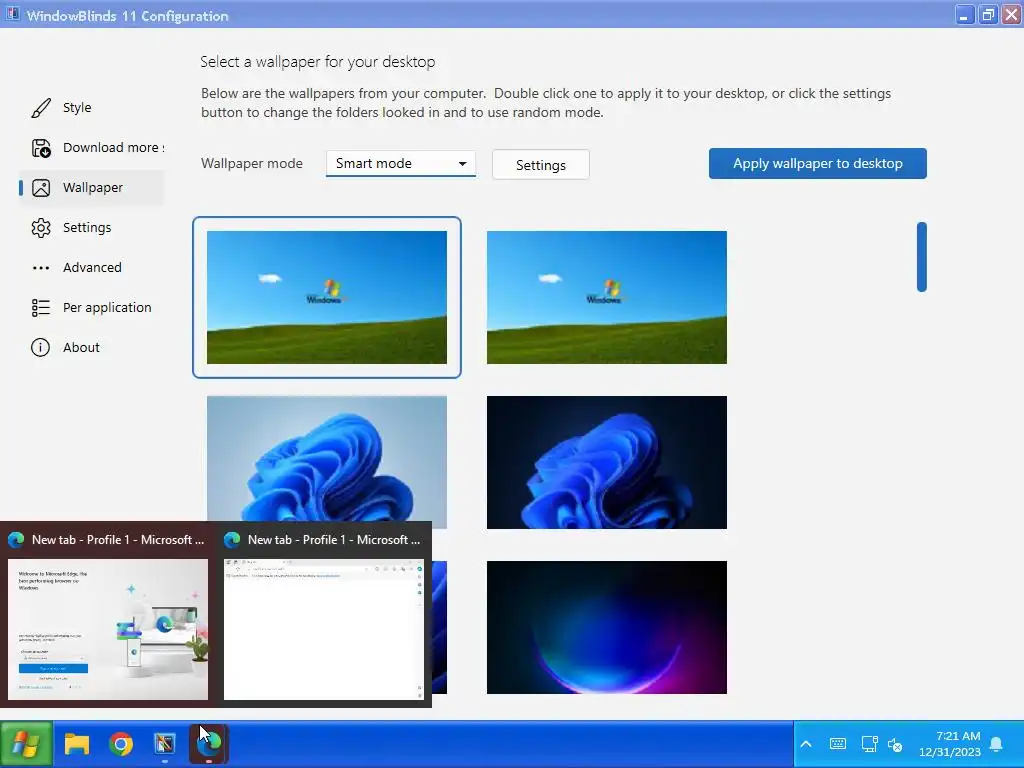Image resolution: width=1024 pixels, height=768 pixels.
Task: Open the Settings section in sidebar
Action: point(87,227)
